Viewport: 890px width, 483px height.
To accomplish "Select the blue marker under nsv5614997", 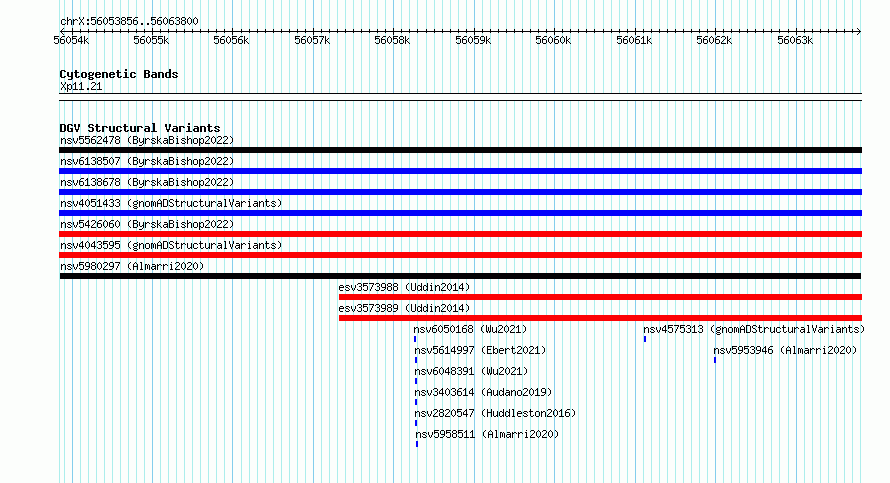I will 416,360.
